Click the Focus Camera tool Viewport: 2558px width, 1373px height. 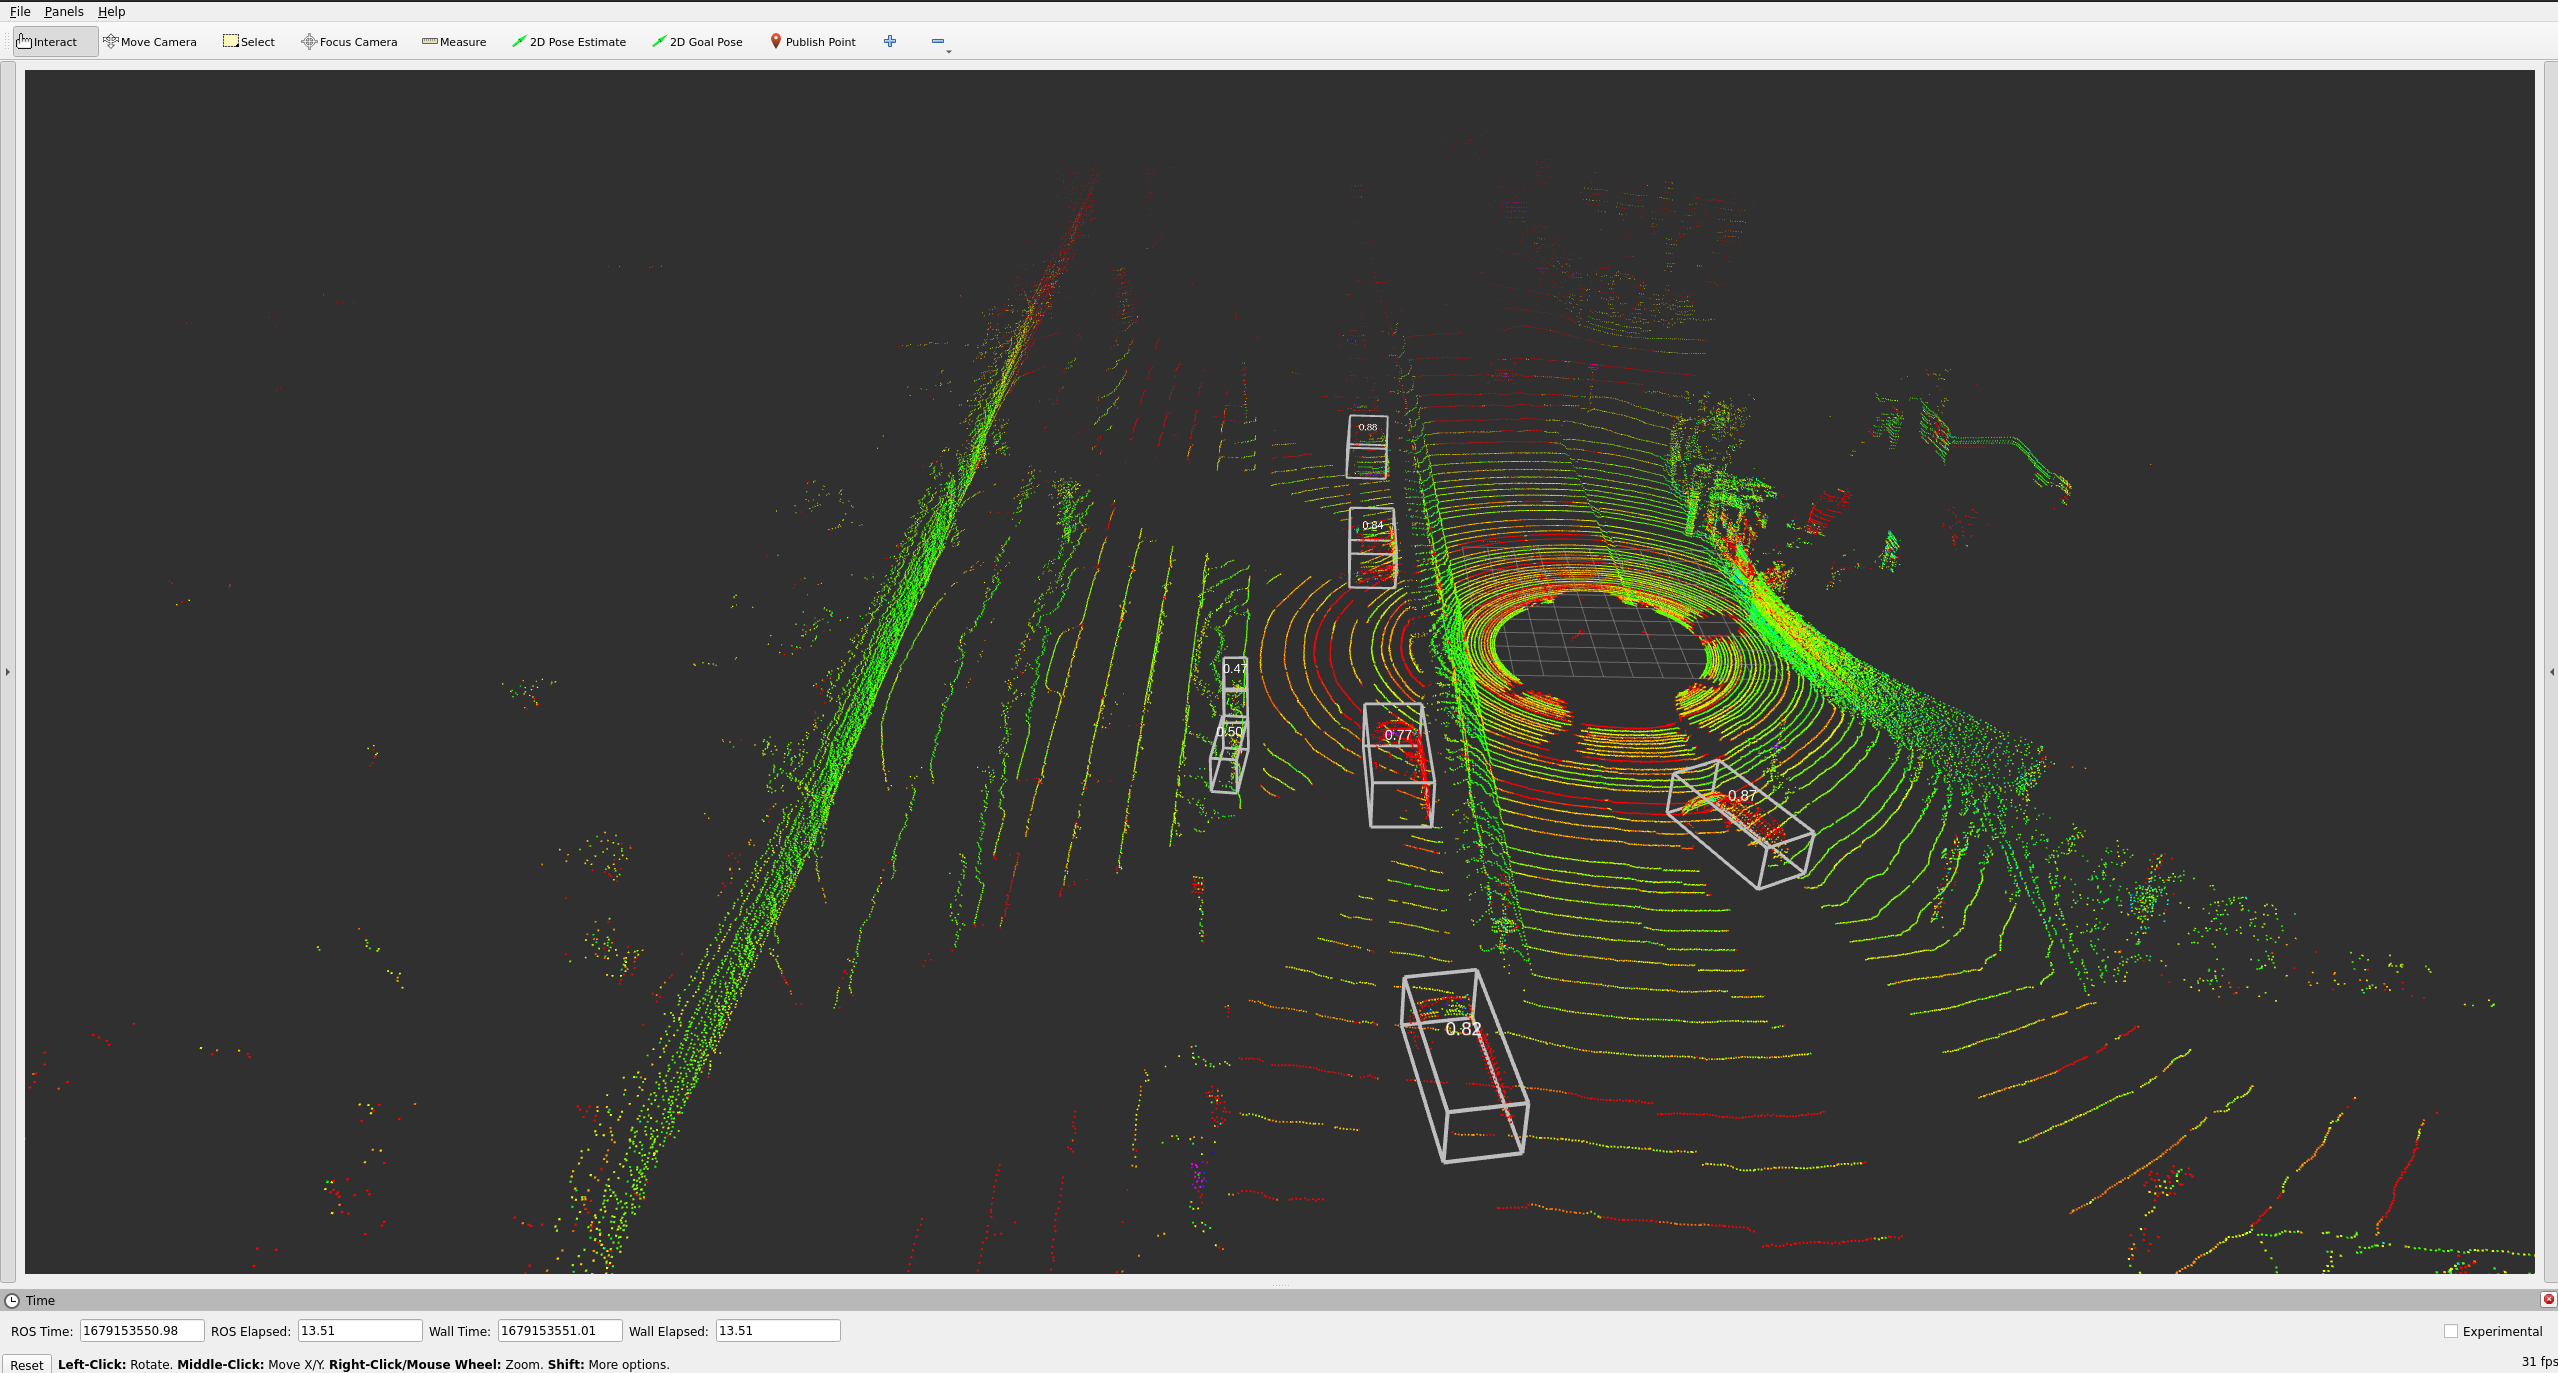pyautogui.click(x=349, y=42)
